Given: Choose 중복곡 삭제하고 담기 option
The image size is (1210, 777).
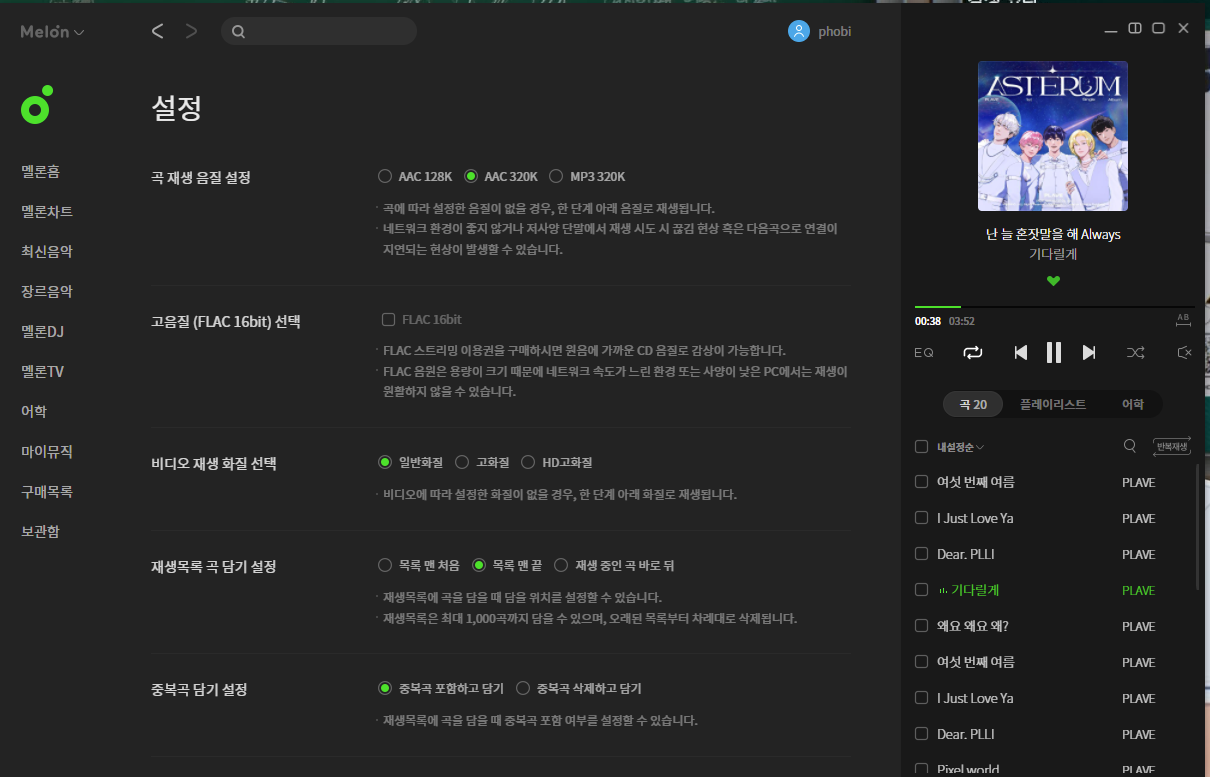Looking at the screenshot, I should click(523, 688).
